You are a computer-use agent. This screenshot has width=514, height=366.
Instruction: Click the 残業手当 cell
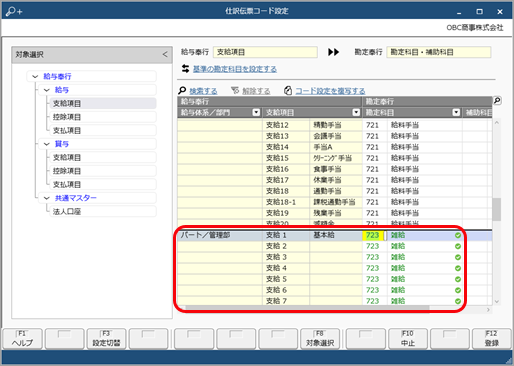(336, 213)
